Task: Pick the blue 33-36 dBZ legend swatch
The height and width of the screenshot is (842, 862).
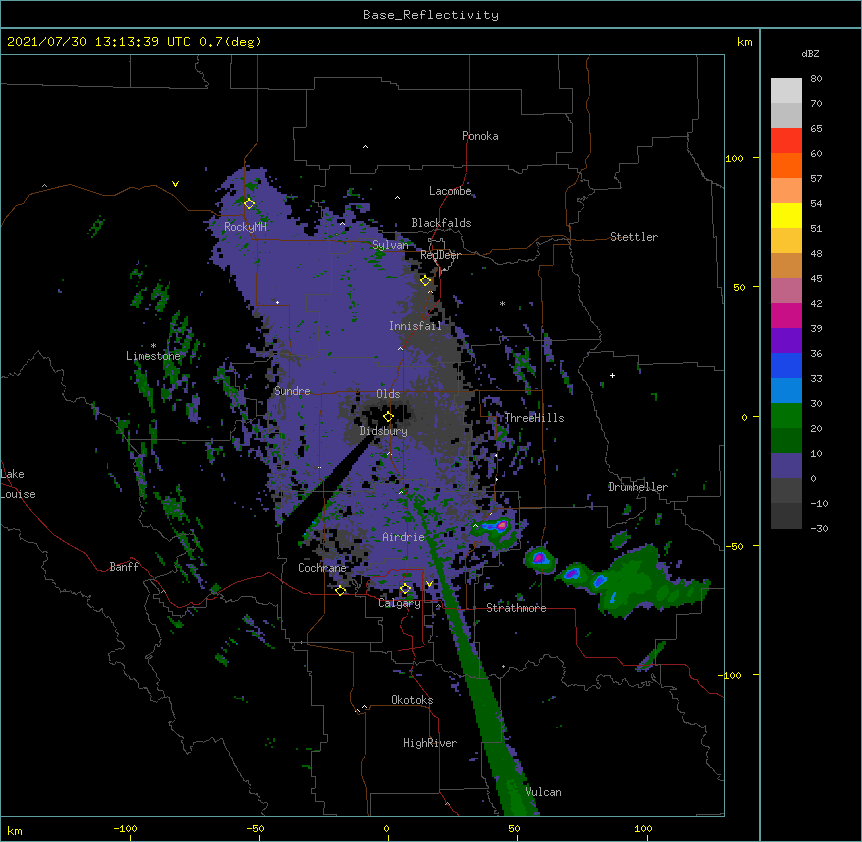Action: pos(786,365)
